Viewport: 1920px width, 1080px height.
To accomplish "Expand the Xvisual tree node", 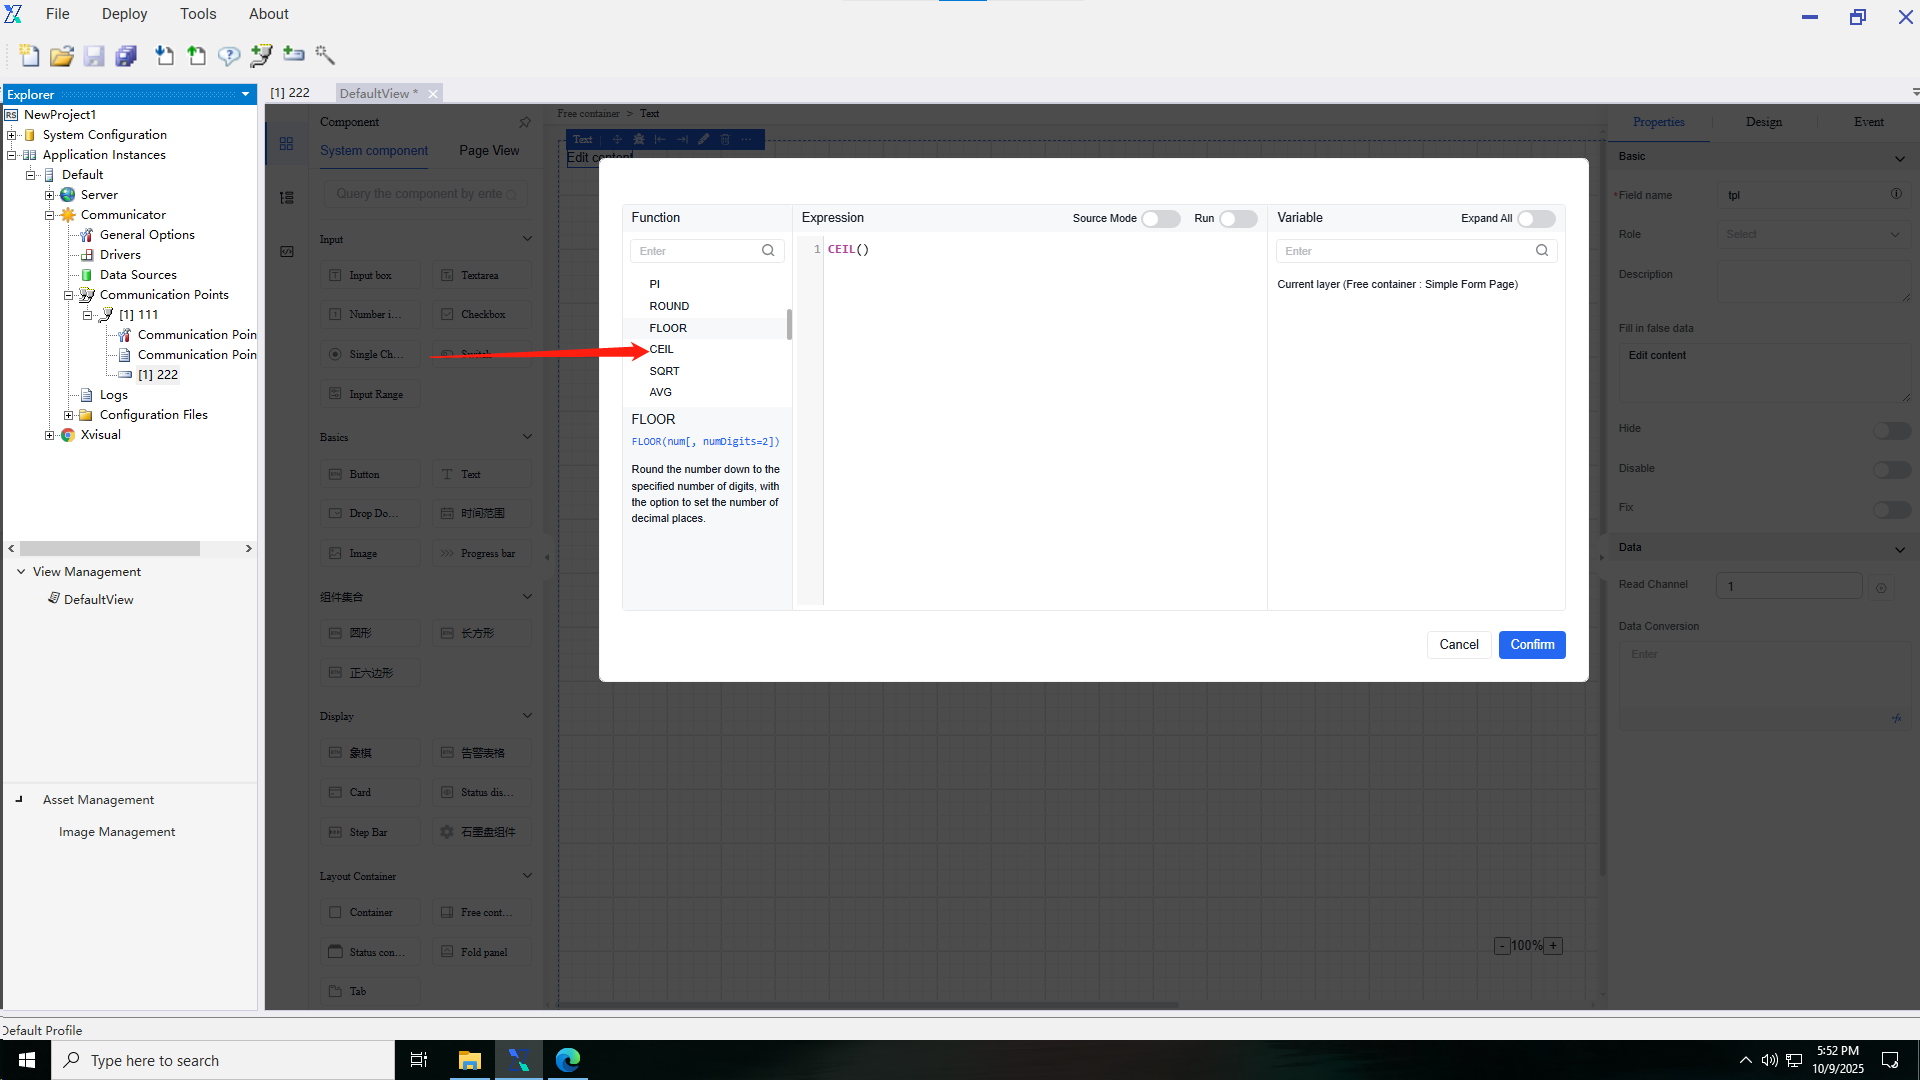I will point(49,435).
